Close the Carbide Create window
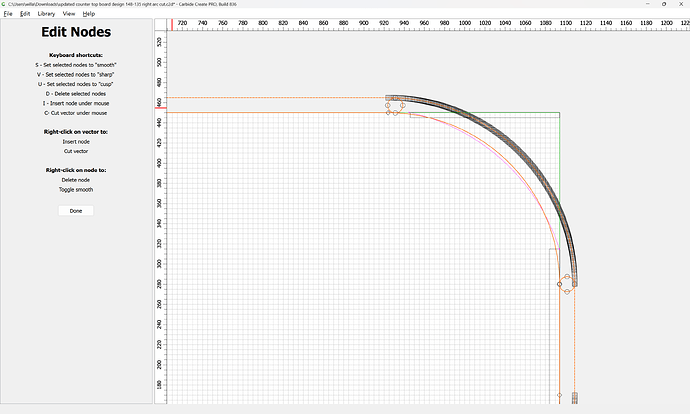Screen dimensions: 690x414 (x=678, y=4)
